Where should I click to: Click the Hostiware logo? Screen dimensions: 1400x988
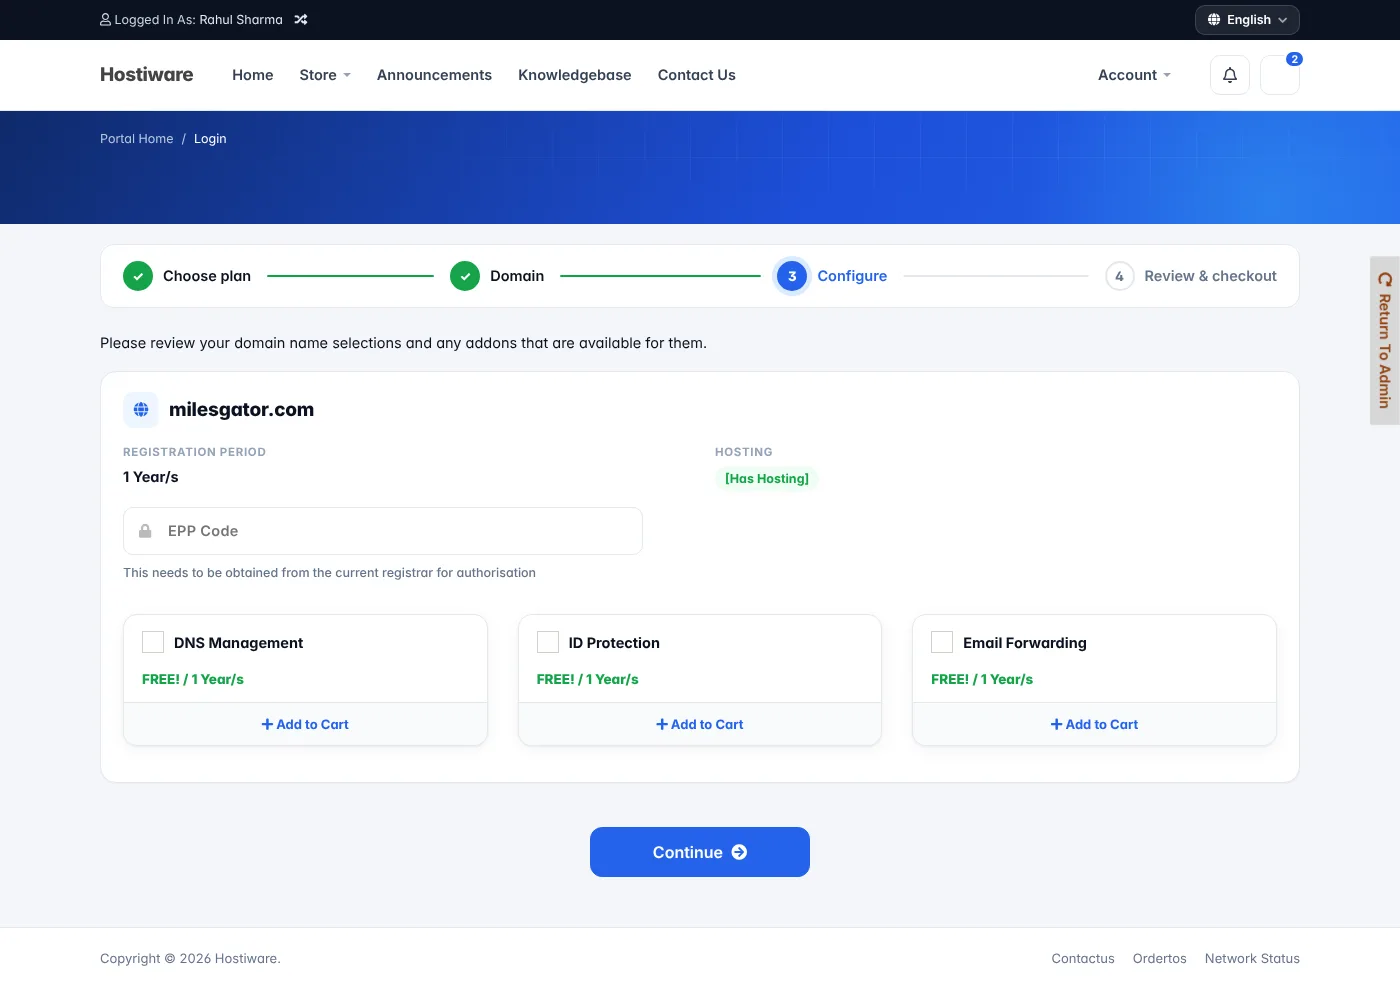pos(146,75)
